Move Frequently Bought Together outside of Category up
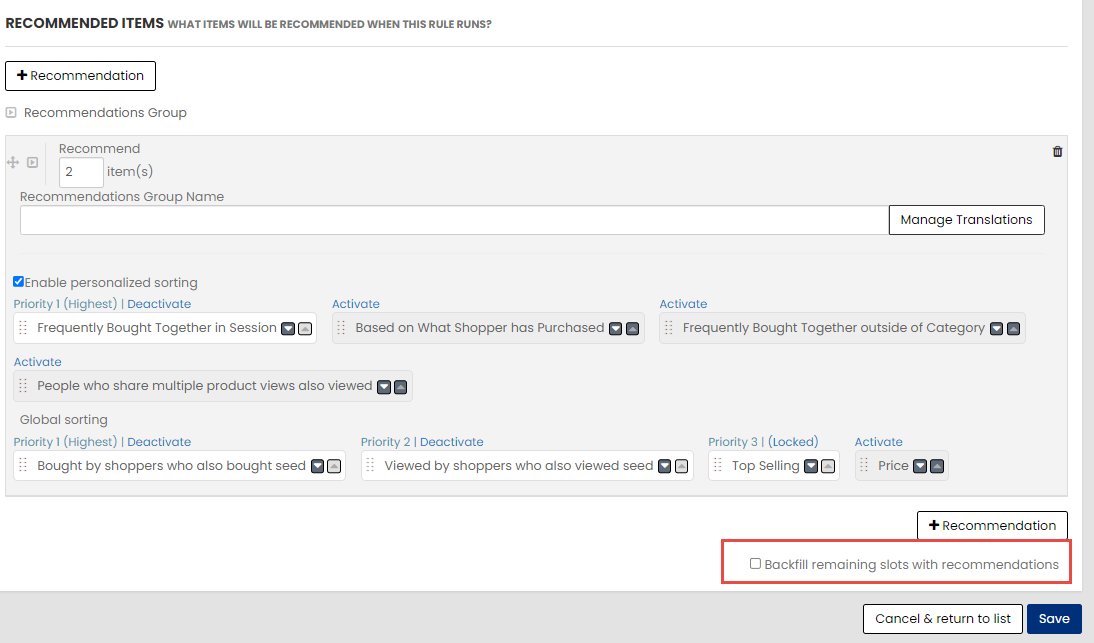 [x=1013, y=328]
